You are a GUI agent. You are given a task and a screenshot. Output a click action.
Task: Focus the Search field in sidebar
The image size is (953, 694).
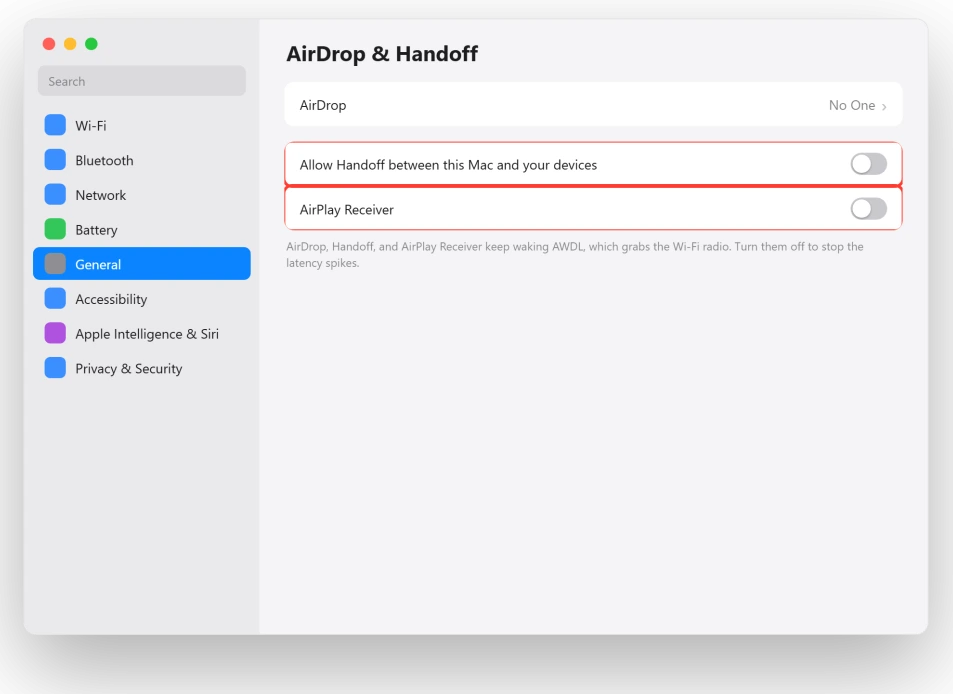tap(142, 81)
